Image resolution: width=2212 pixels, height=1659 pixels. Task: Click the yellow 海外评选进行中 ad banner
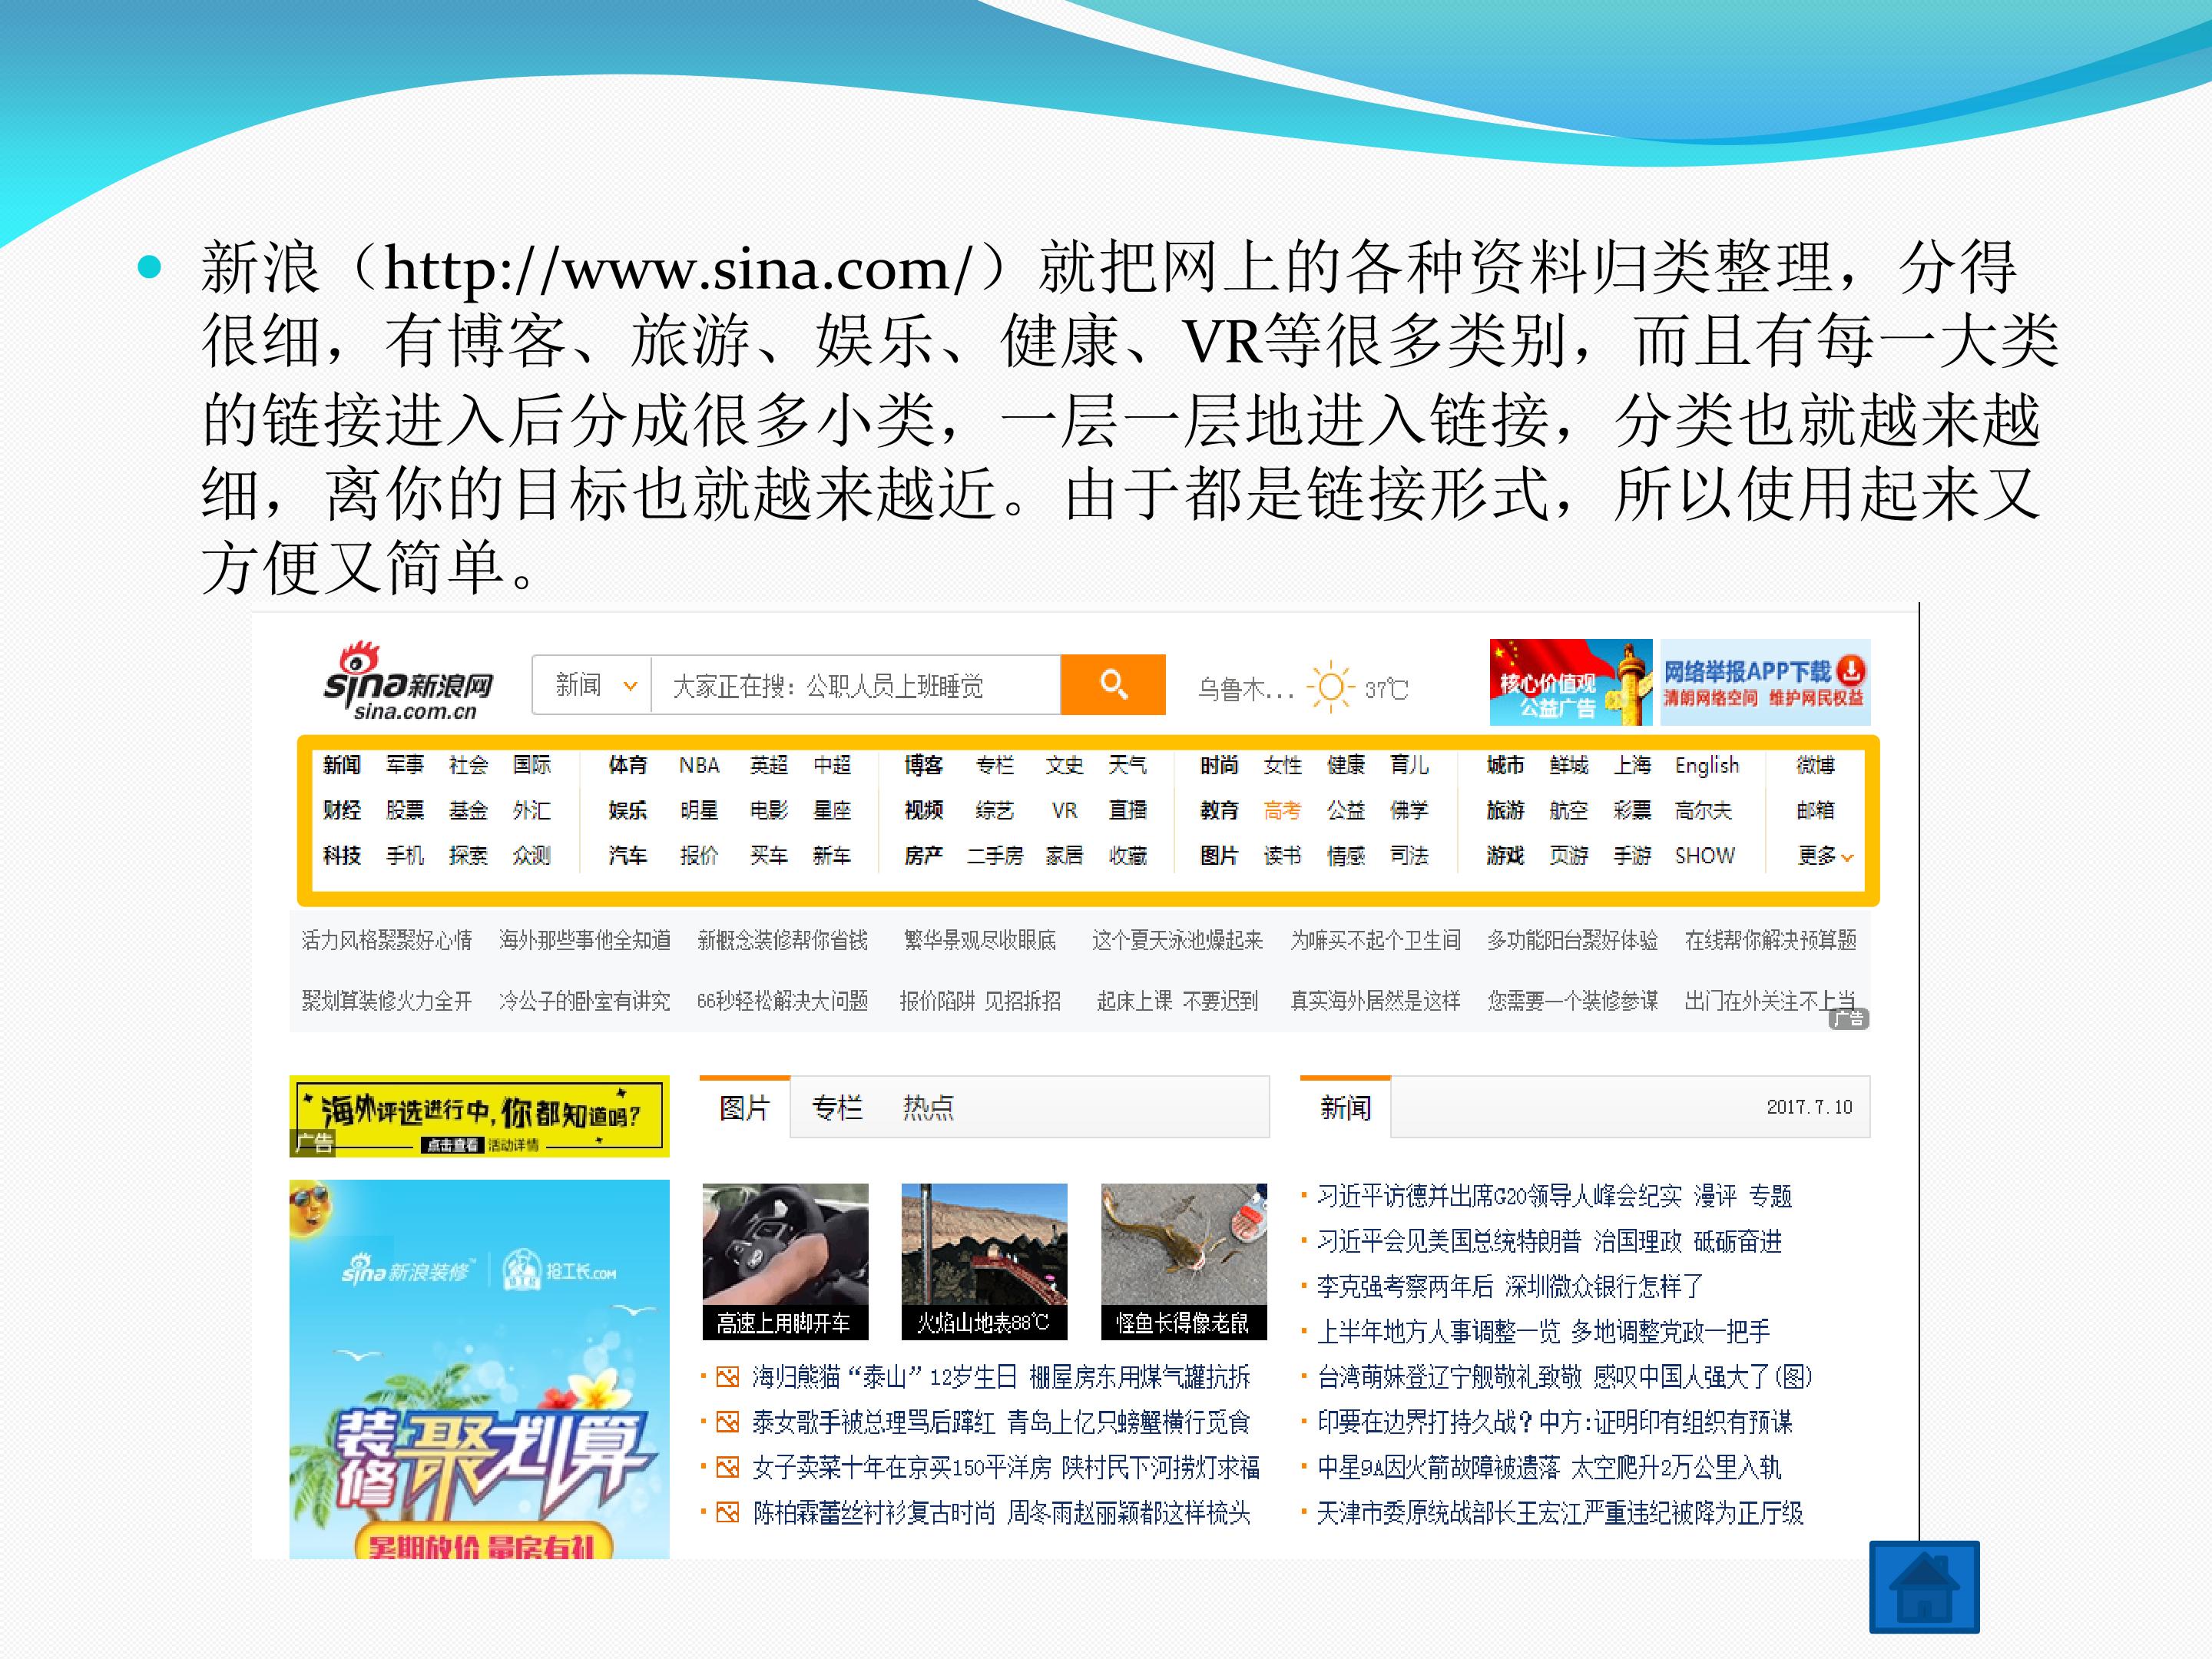tap(479, 1116)
